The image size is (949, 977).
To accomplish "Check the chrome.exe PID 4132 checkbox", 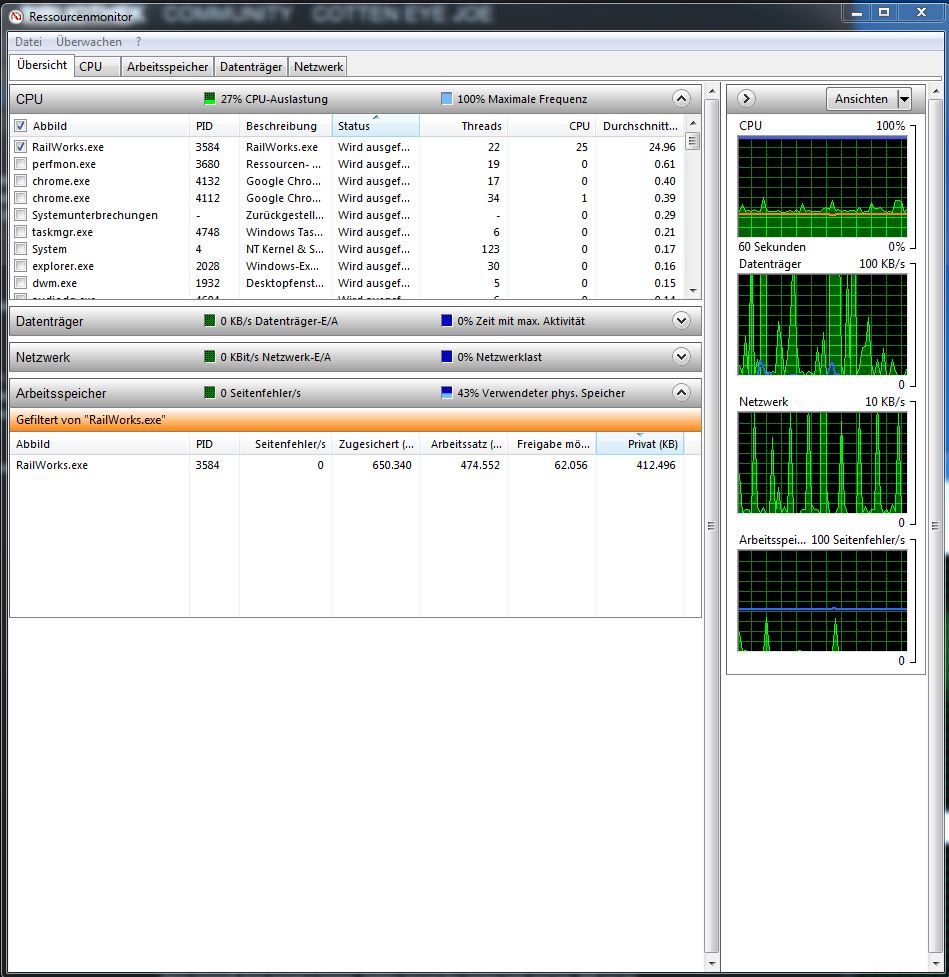I will click(21, 181).
